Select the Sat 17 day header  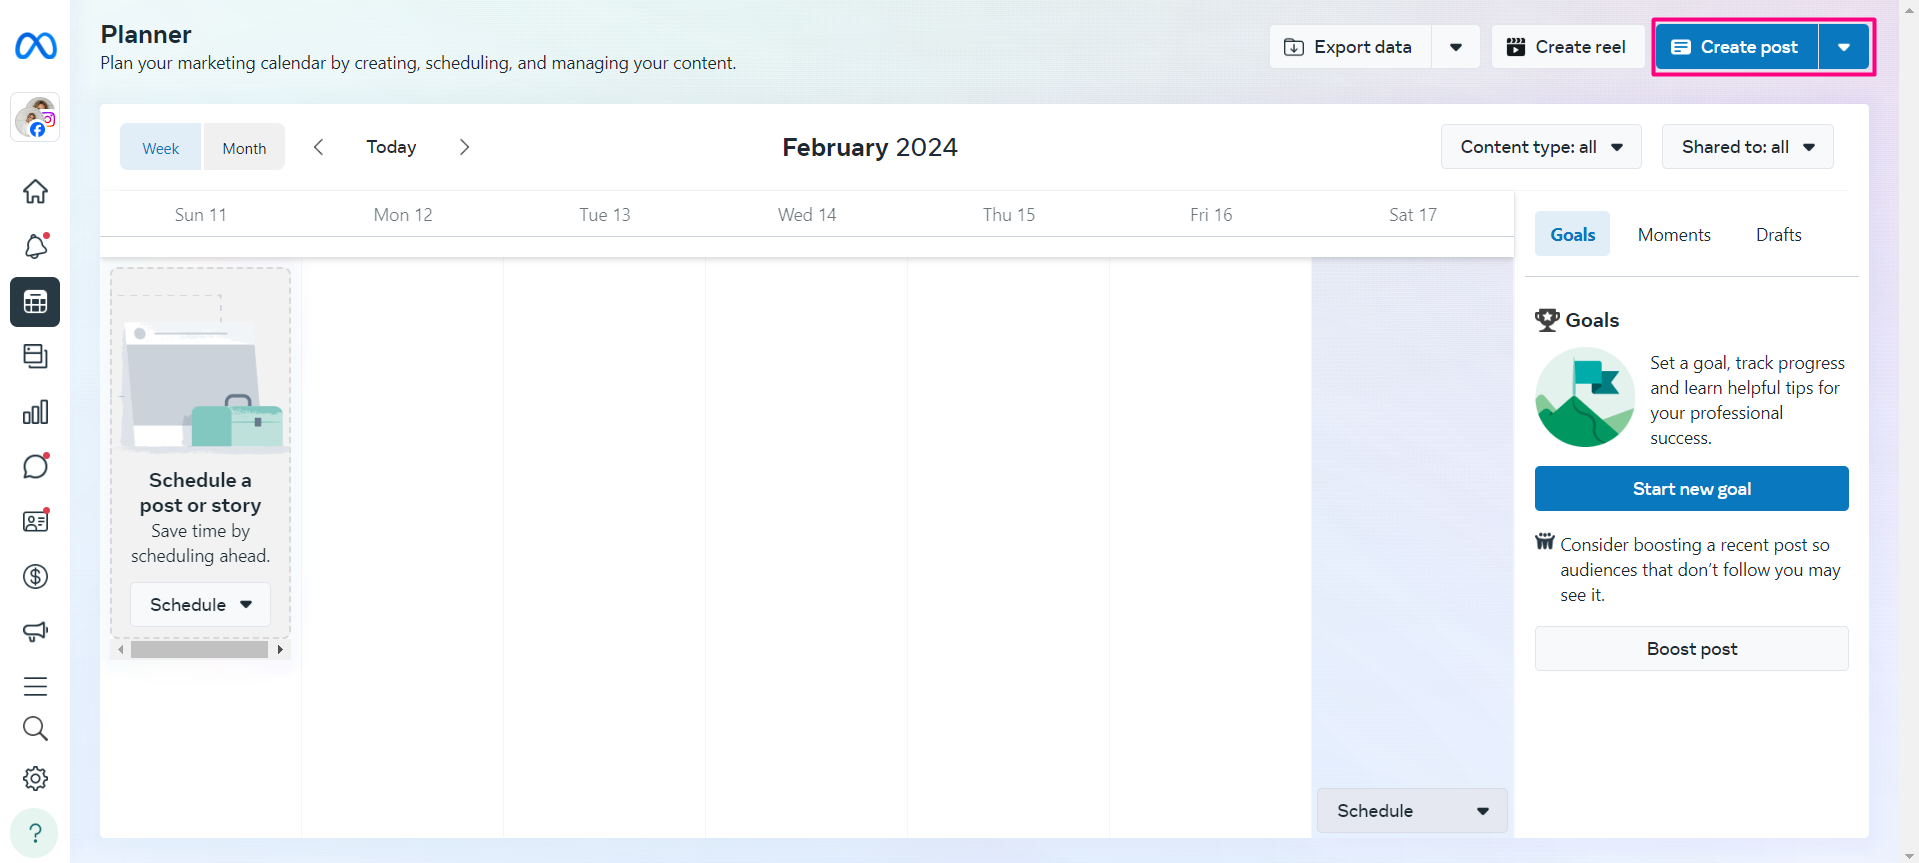[x=1413, y=214]
